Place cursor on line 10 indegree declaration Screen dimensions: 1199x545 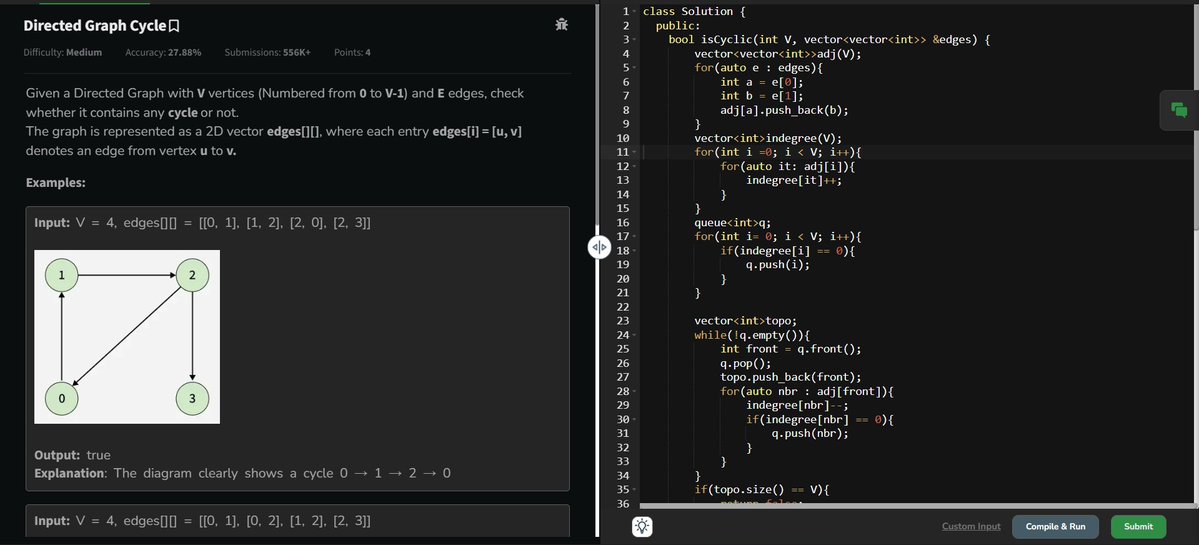[768, 138]
